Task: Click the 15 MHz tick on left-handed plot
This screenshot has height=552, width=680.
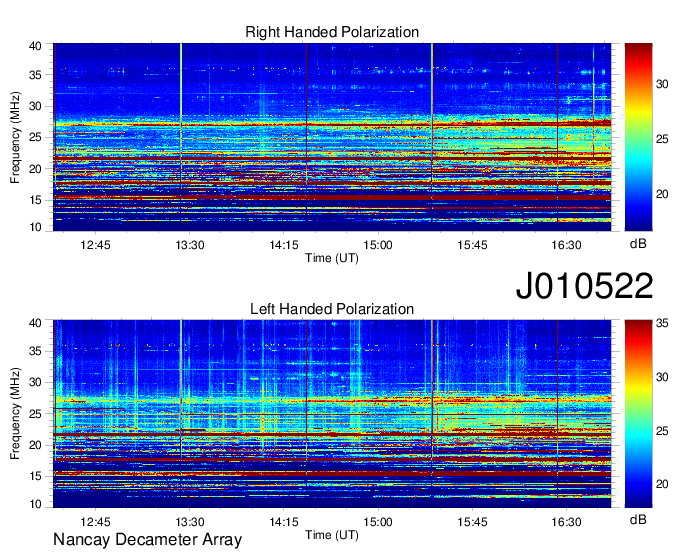Action: (35, 476)
